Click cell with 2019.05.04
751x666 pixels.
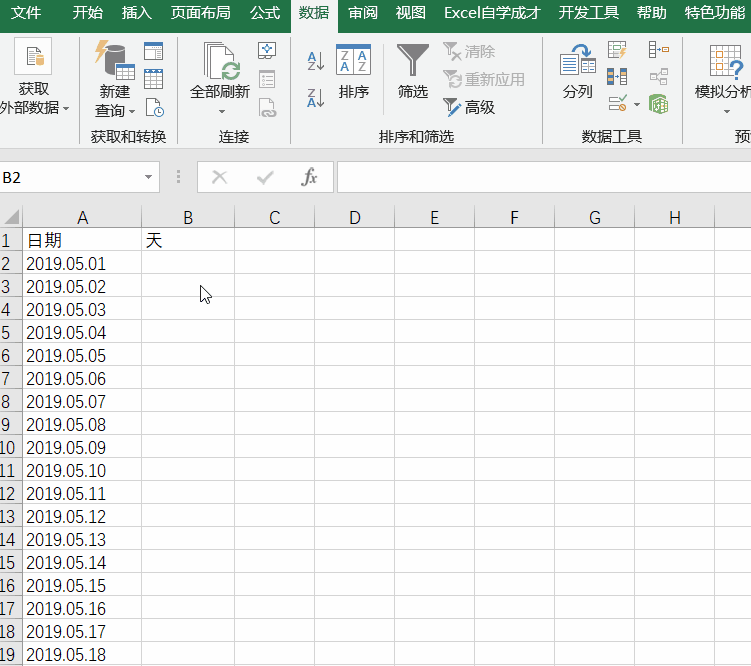tap(82, 332)
